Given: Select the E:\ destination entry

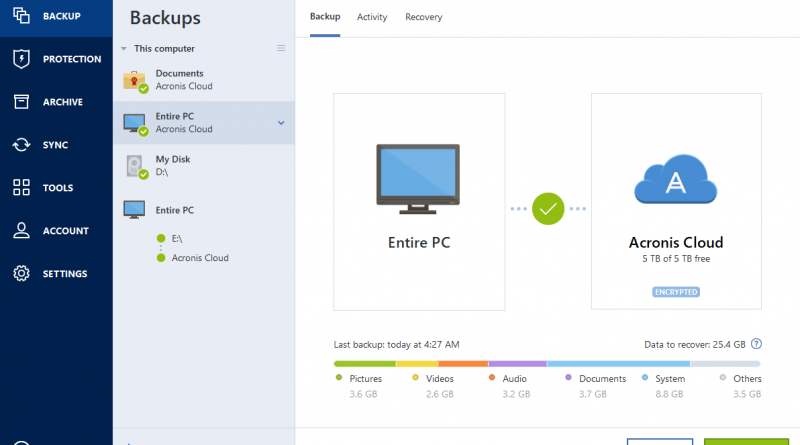Looking at the screenshot, I should click(177, 238).
